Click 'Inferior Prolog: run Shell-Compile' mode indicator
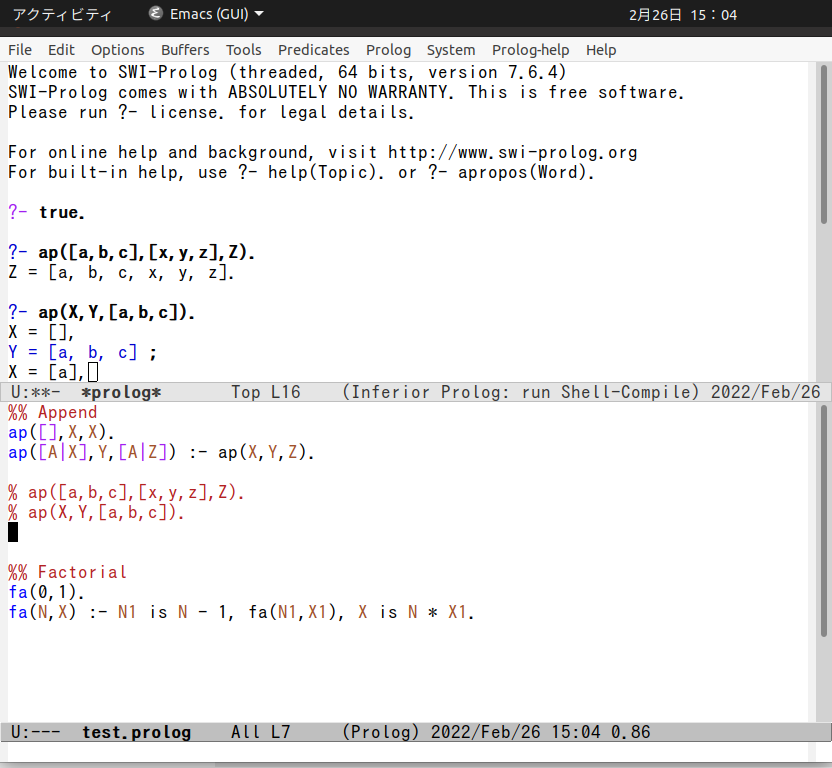 pyautogui.click(x=521, y=392)
